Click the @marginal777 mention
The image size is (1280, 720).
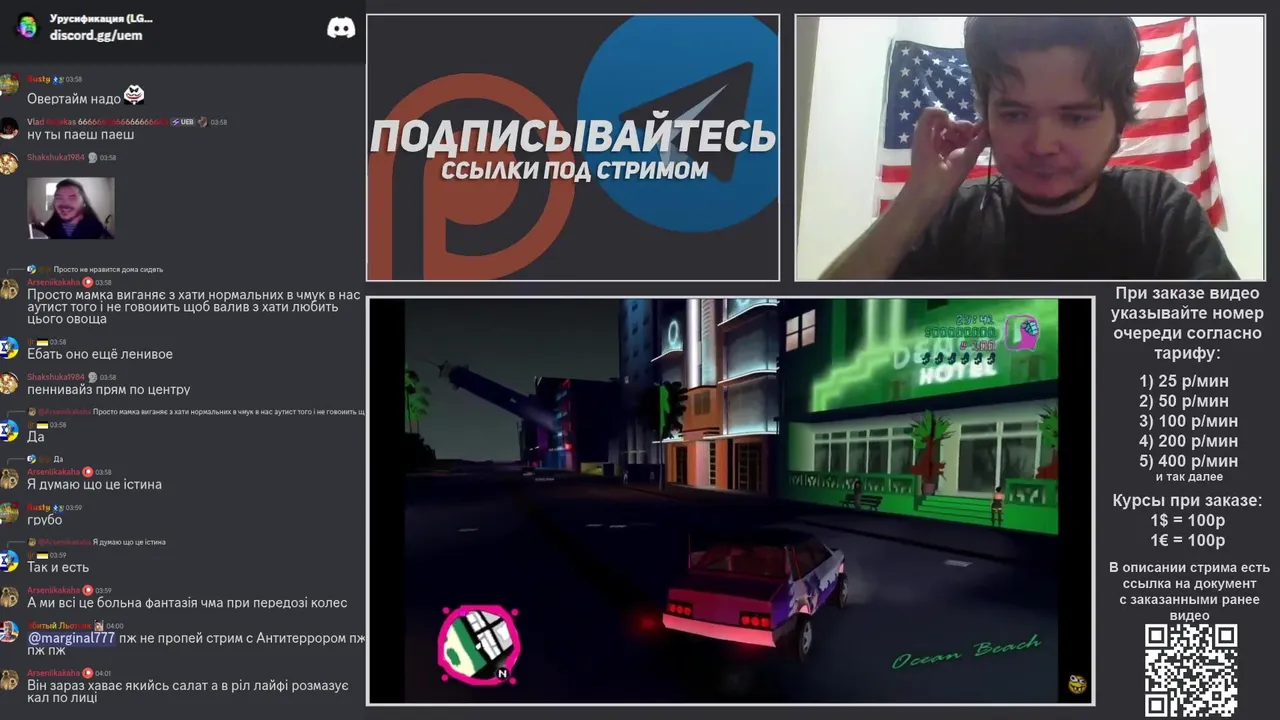(71, 638)
